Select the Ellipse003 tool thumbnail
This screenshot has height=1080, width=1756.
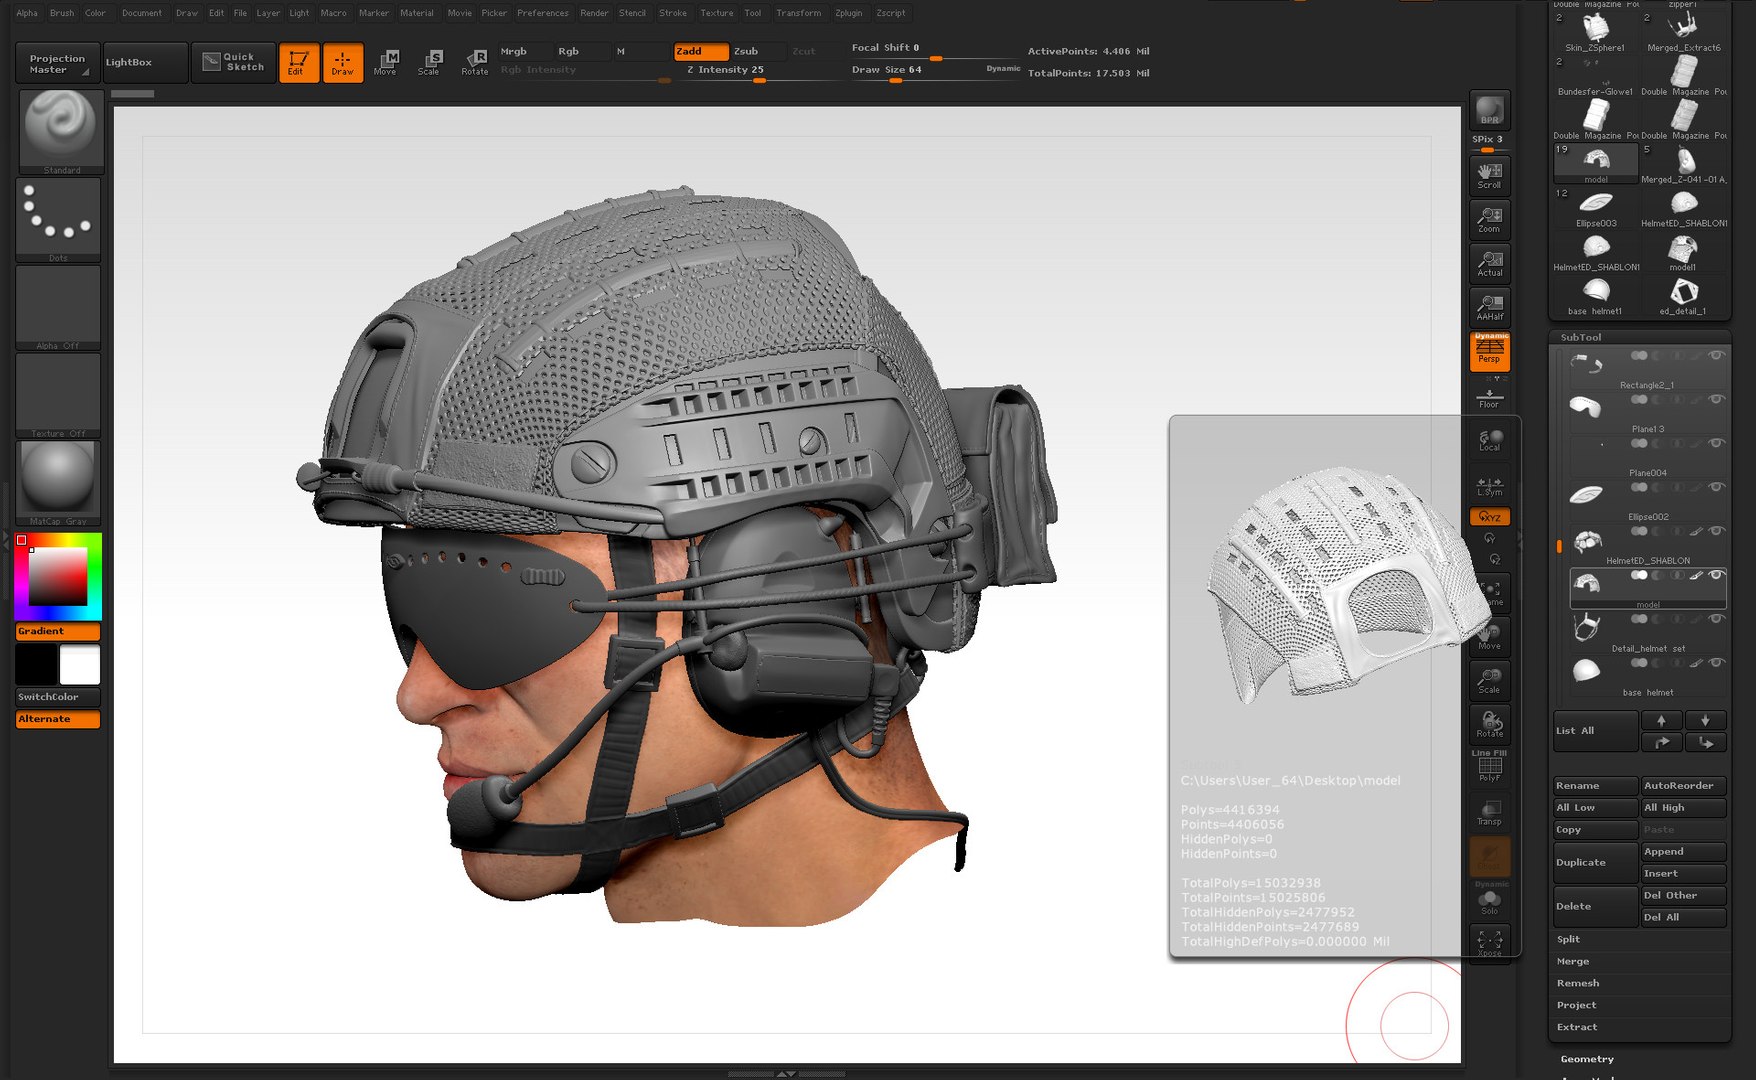1596,208
